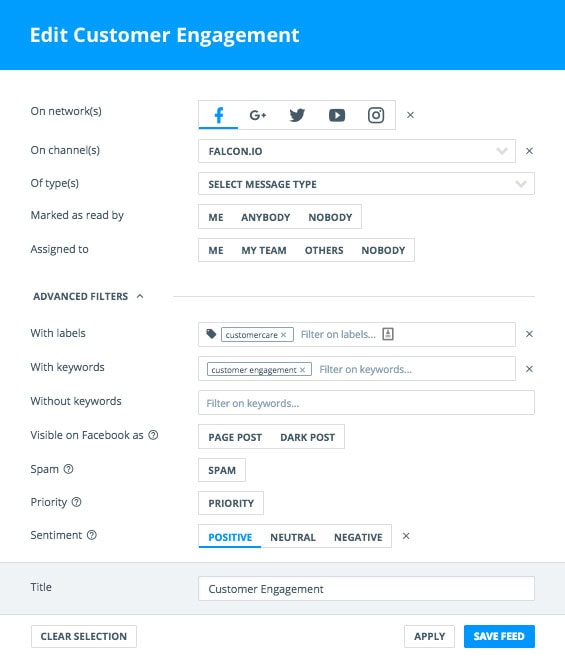
Task: Toggle Marked as read by ANYBODY
Action: (x=265, y=217)
